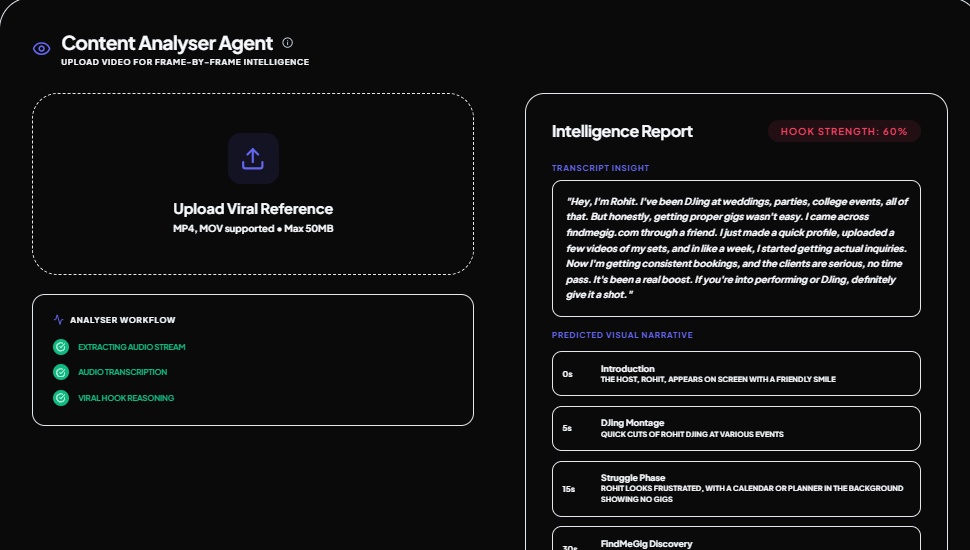
Task: Click the 15s timestamp marker
Action: (568, 489)
